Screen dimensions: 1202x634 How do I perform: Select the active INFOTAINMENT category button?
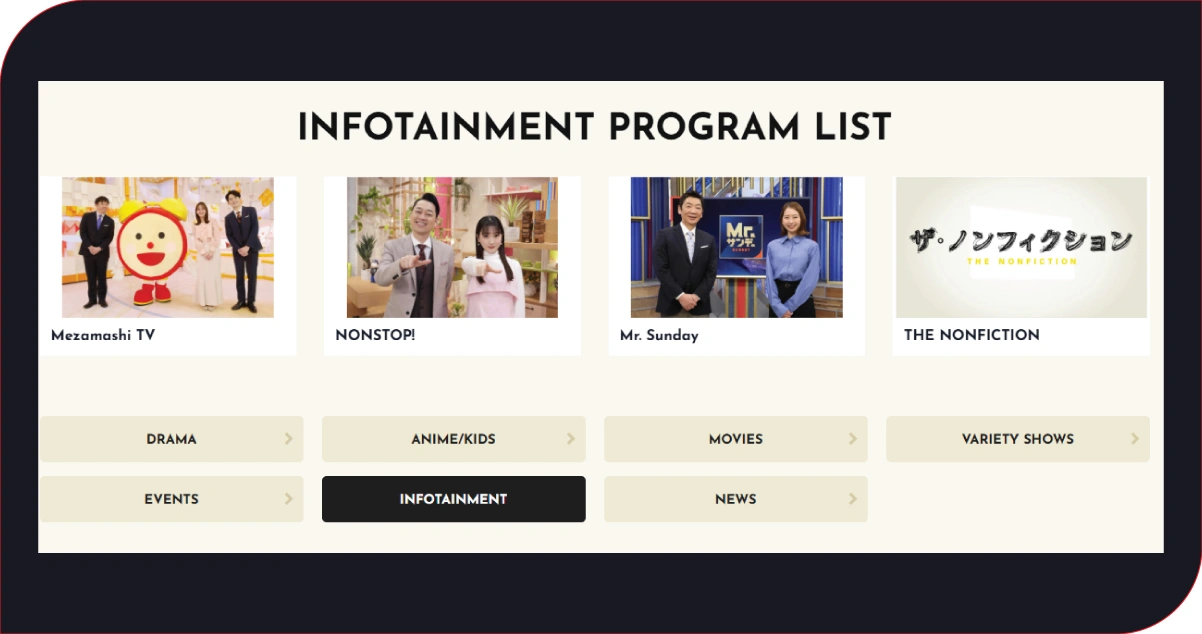[x=454, y=499]
